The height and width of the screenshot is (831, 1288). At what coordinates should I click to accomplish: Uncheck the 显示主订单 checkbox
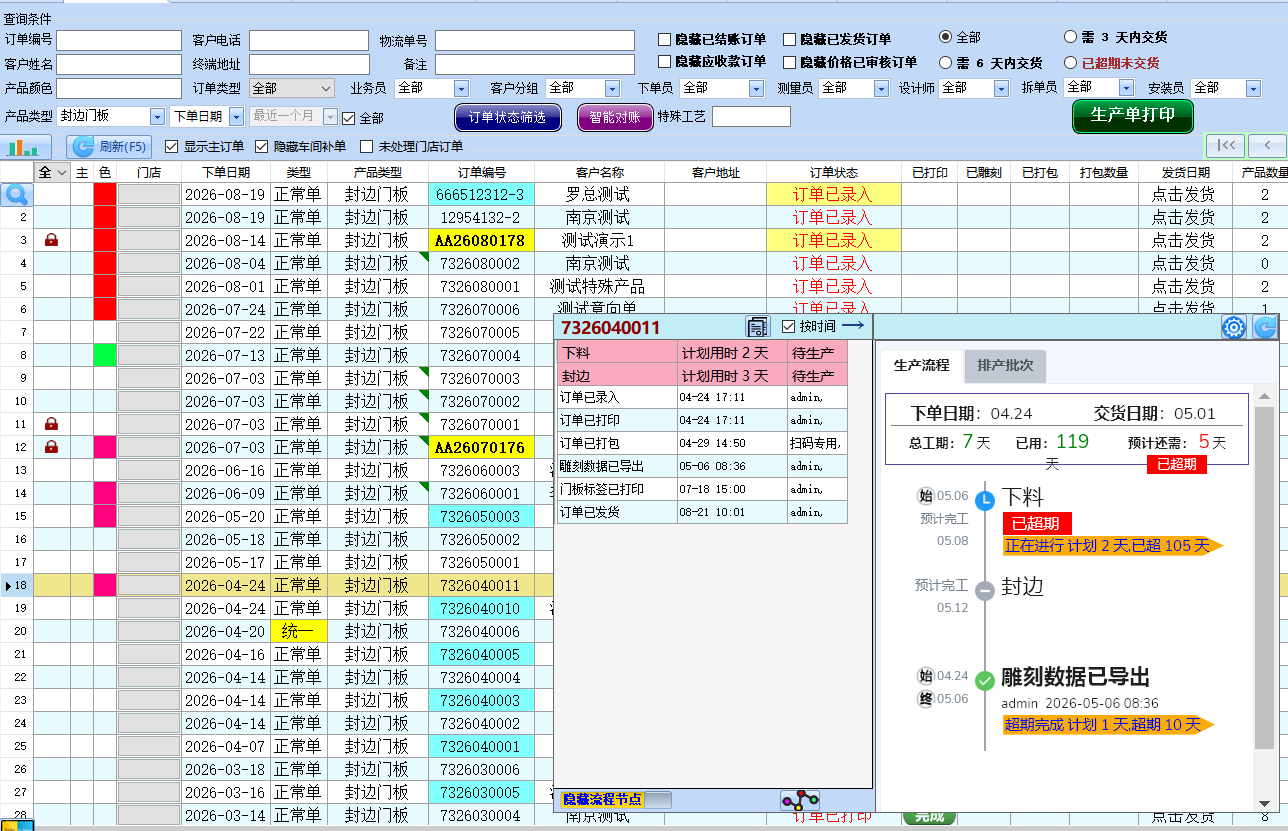pyautogui.click(x=171, y=146)
